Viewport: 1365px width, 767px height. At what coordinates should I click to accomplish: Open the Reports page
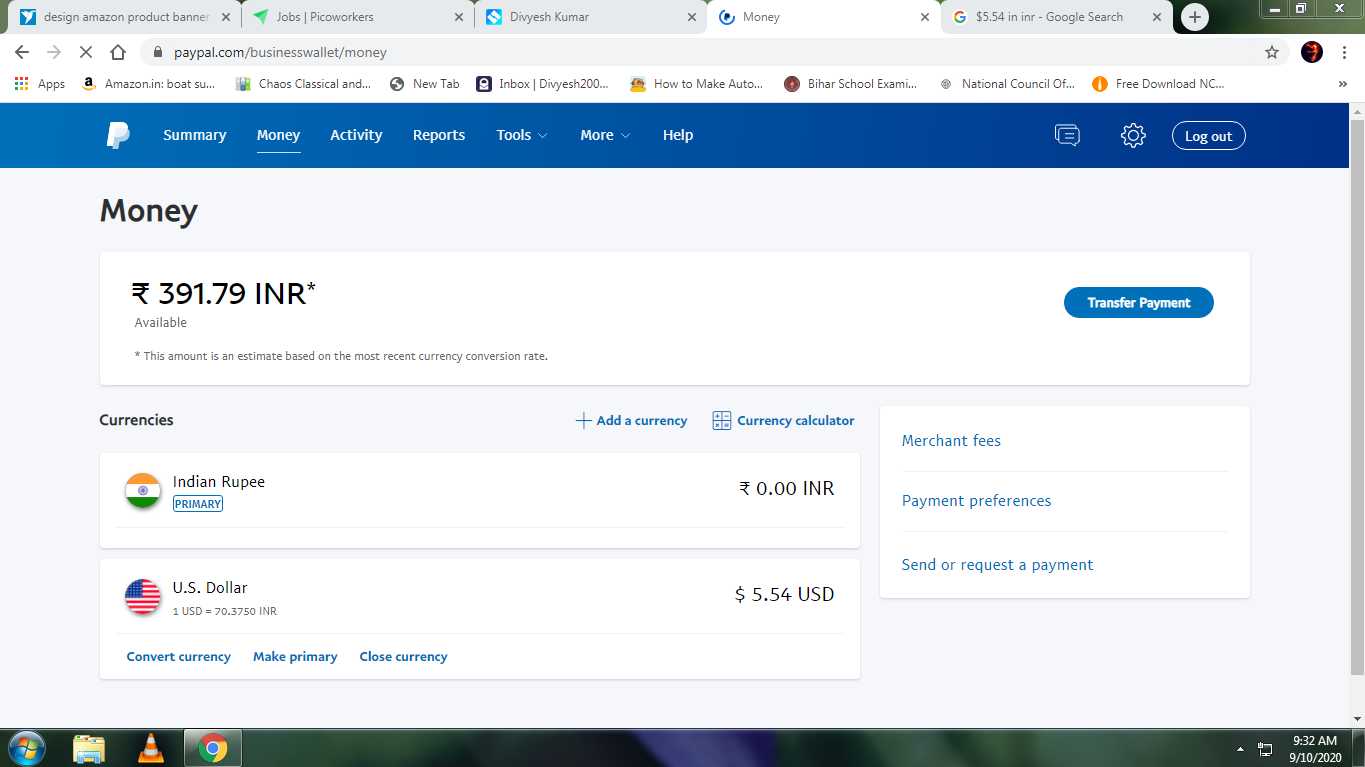pyautogui.click(x=439, y=135)
